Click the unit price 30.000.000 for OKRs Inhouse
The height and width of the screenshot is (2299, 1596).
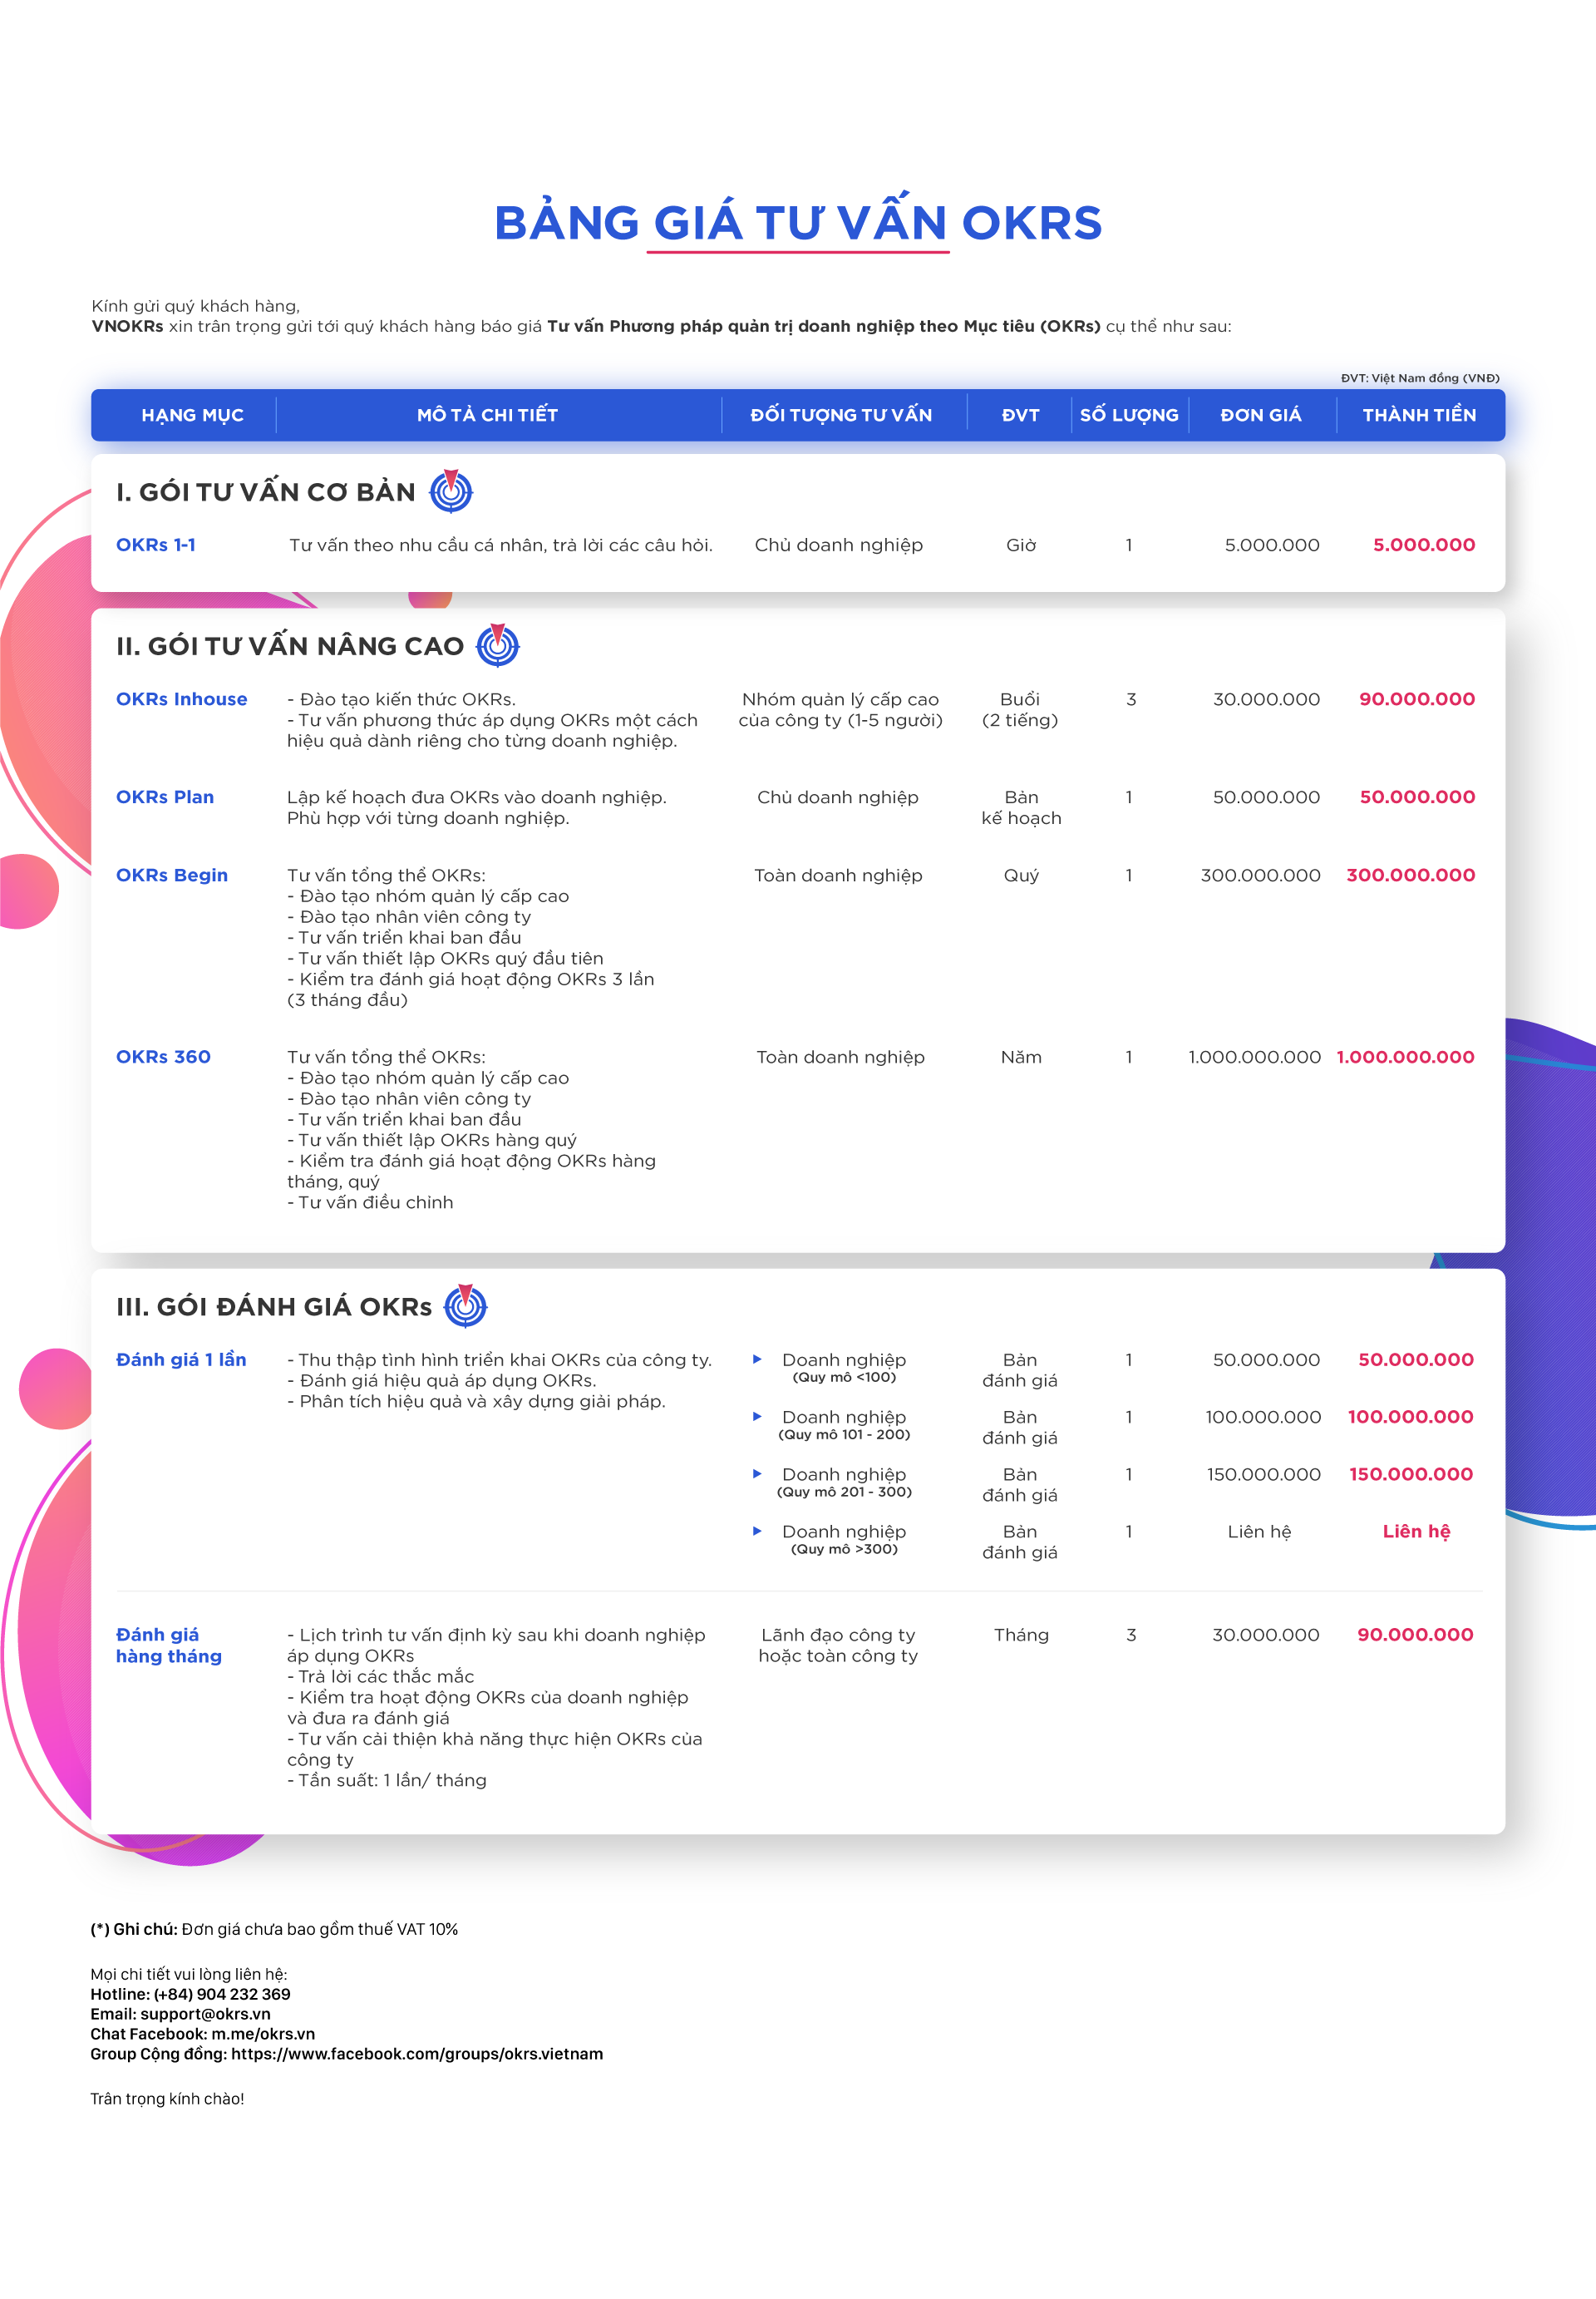tap(1266, 699)
